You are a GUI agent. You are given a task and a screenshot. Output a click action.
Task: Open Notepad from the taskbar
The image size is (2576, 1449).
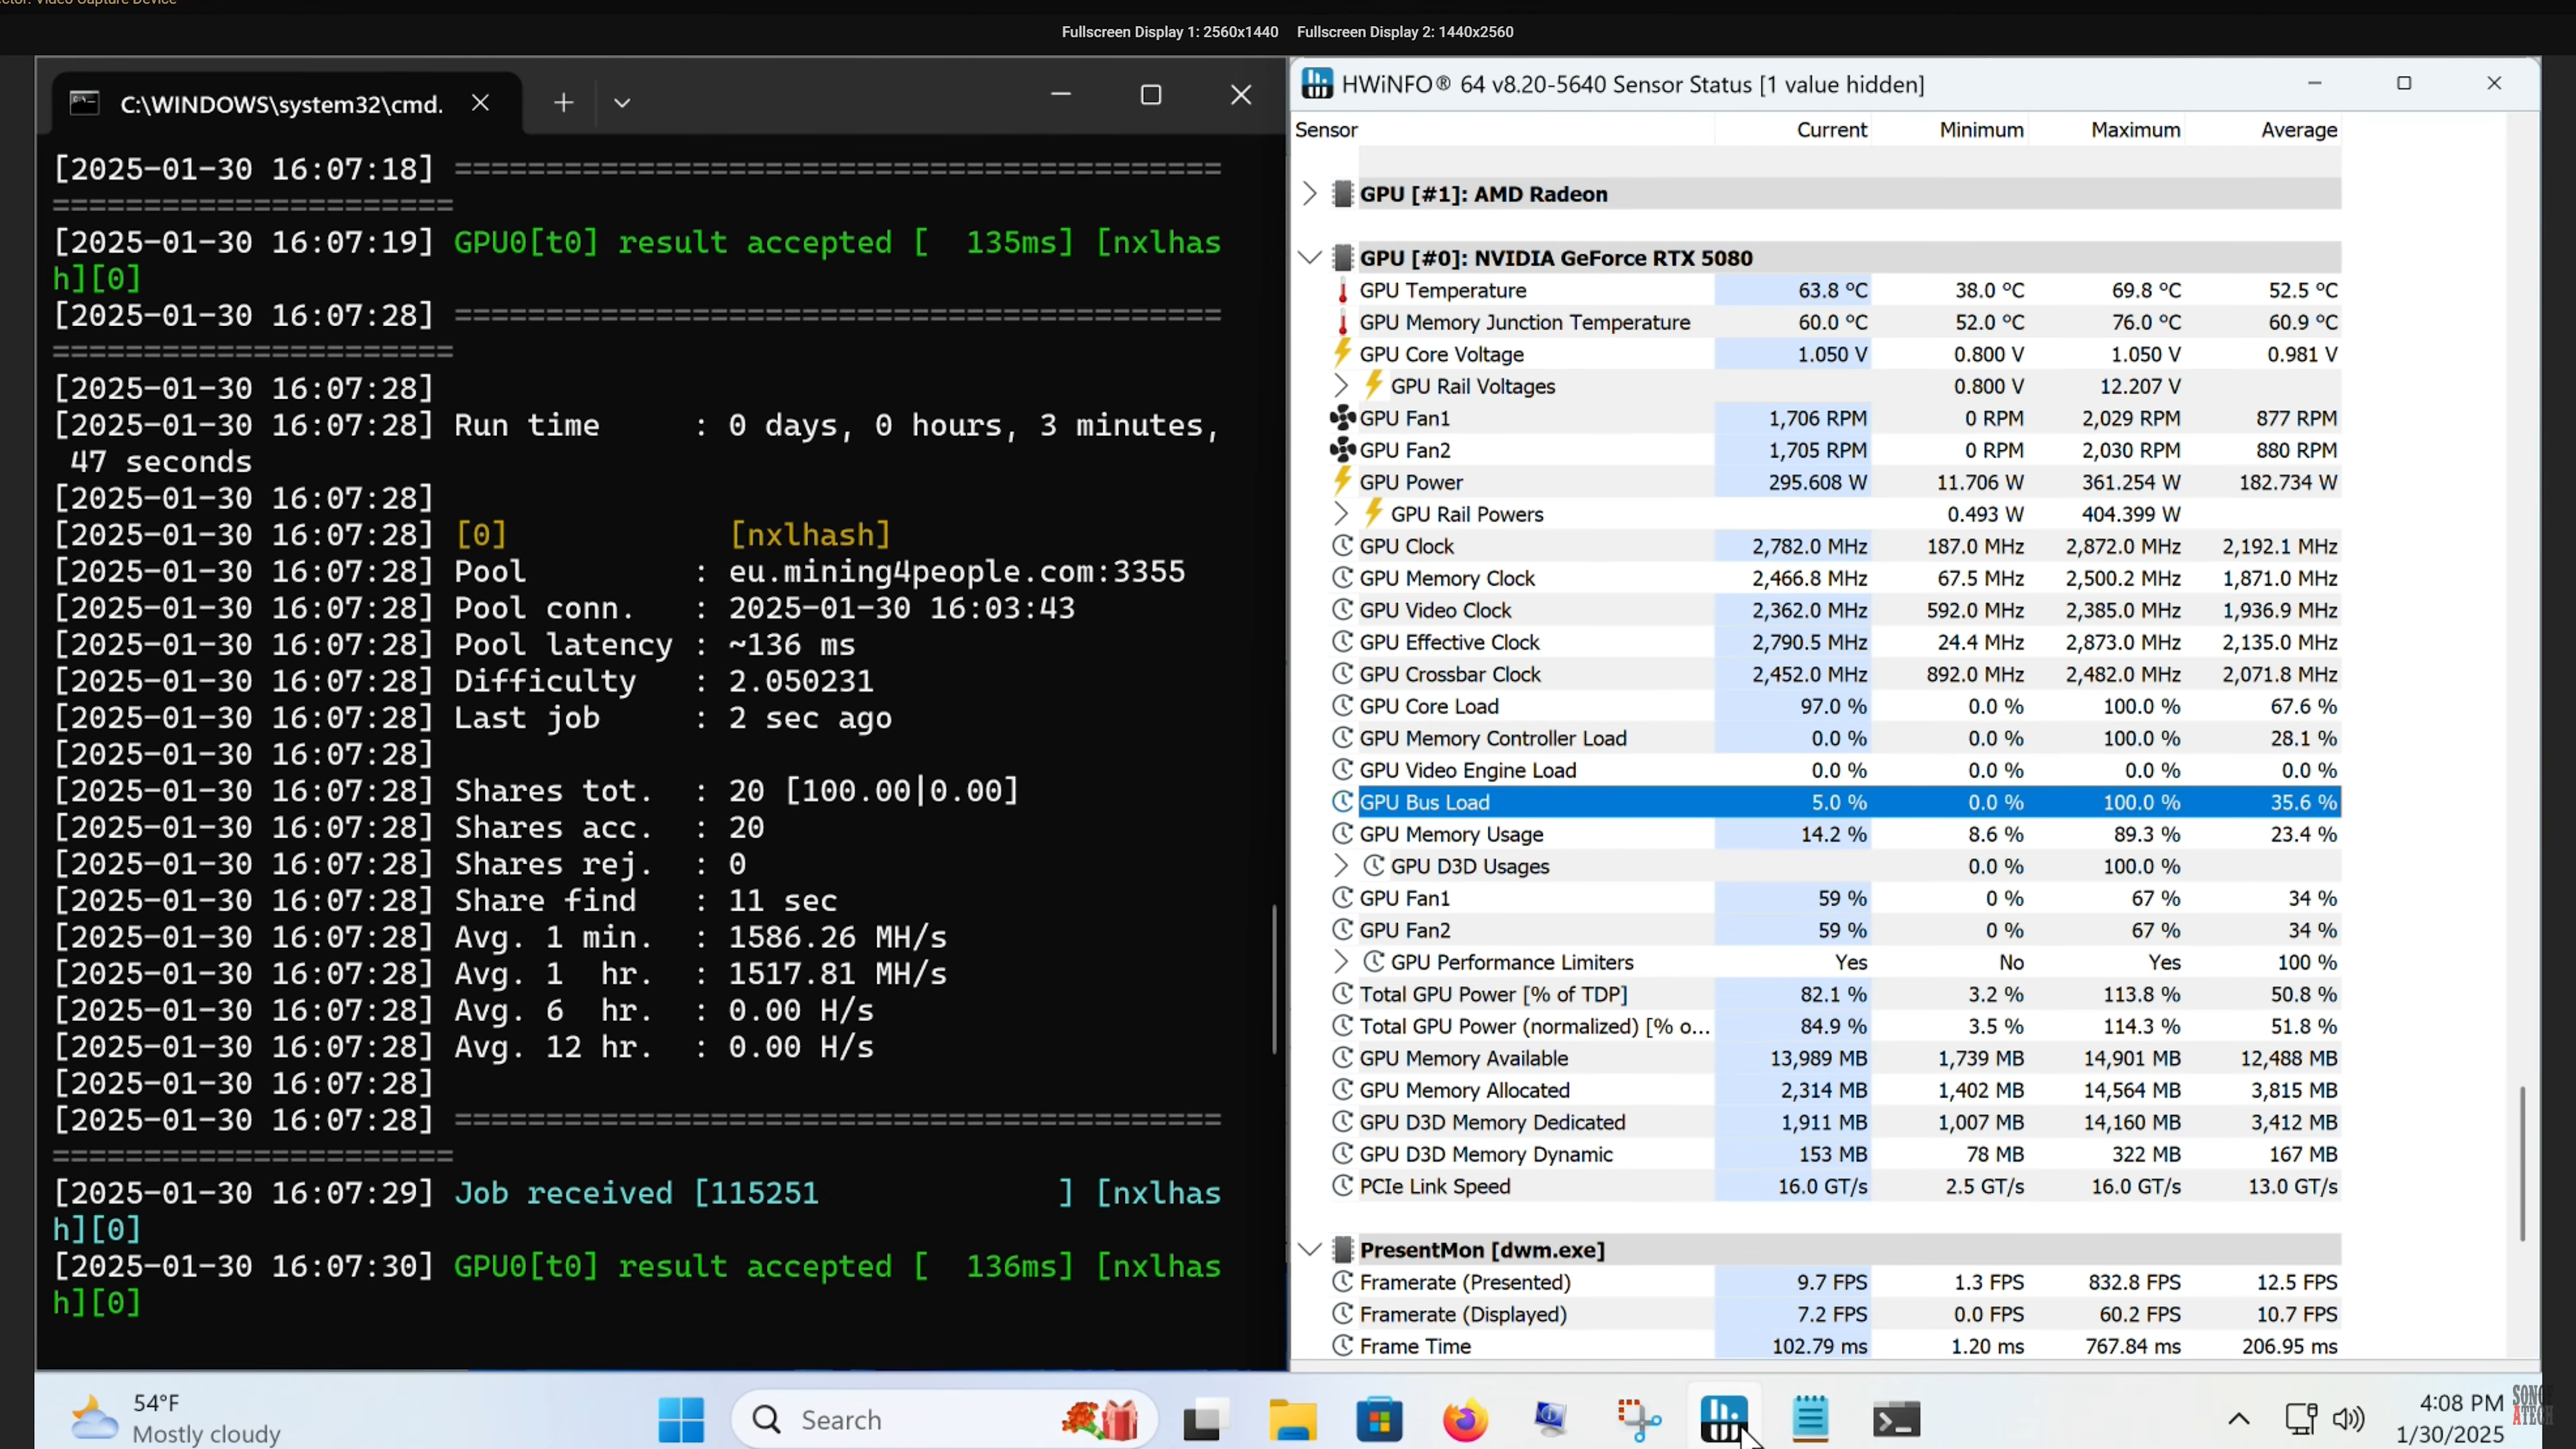pyautogui.click(x=1811, y=1420)
